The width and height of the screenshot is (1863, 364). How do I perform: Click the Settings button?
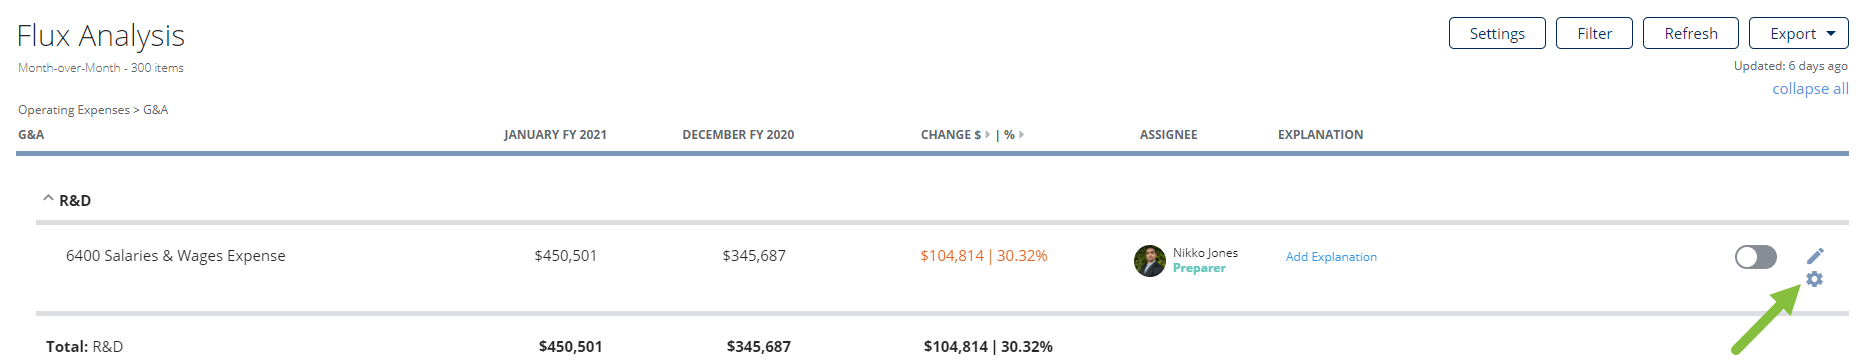click(1497, 33)
